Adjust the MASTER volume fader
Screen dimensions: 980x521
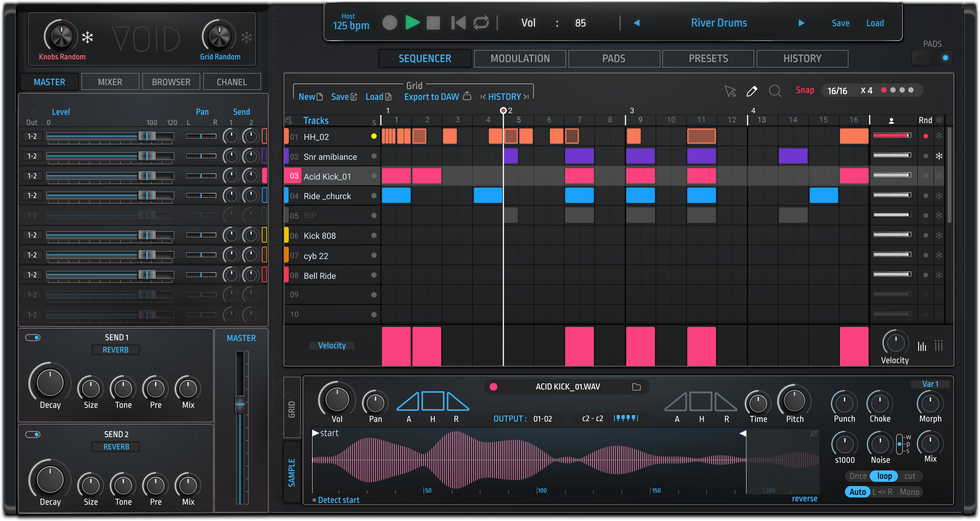tap(240, 404)
